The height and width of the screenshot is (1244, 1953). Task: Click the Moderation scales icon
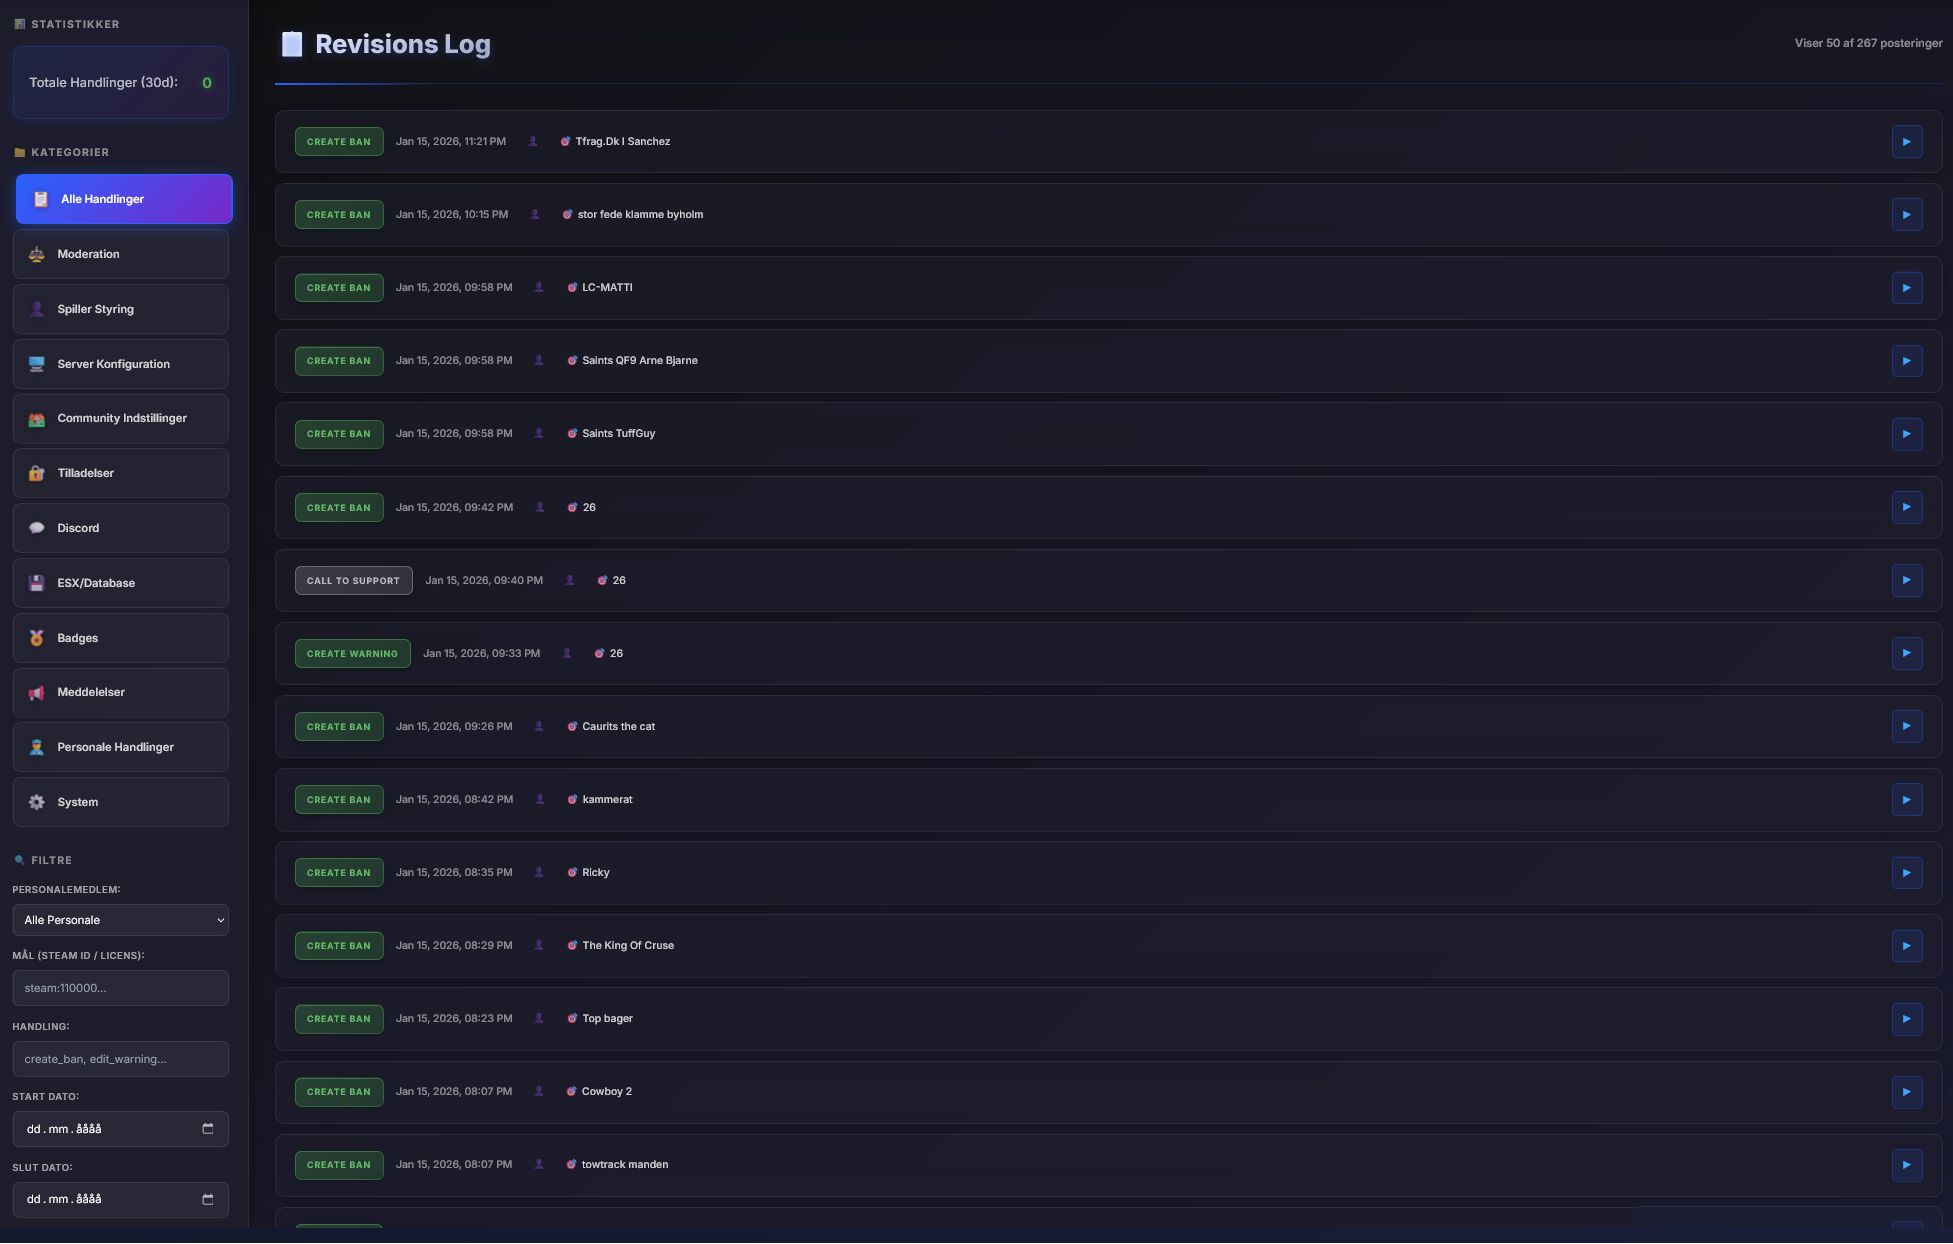[37, 254]
